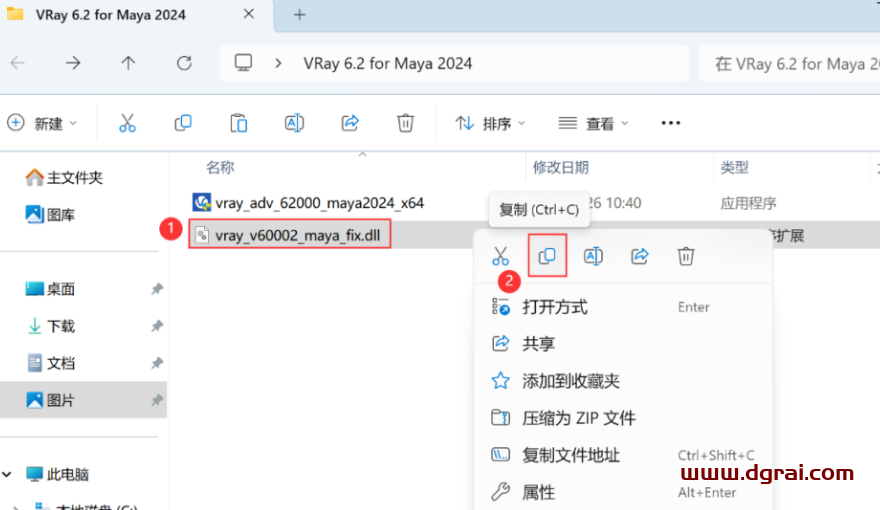
Task: Select file vray_v60002_maya_fix.dll
Action: click(x=290, y=235)
